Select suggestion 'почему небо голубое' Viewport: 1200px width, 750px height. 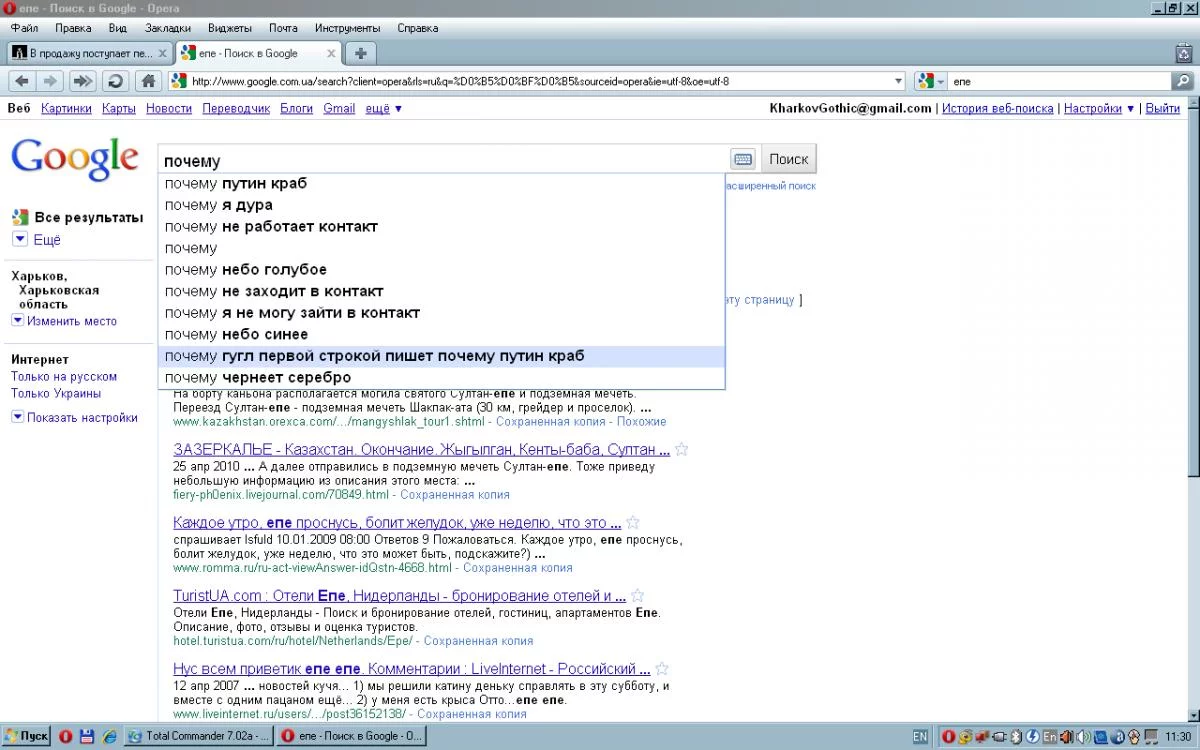point(441,269)
